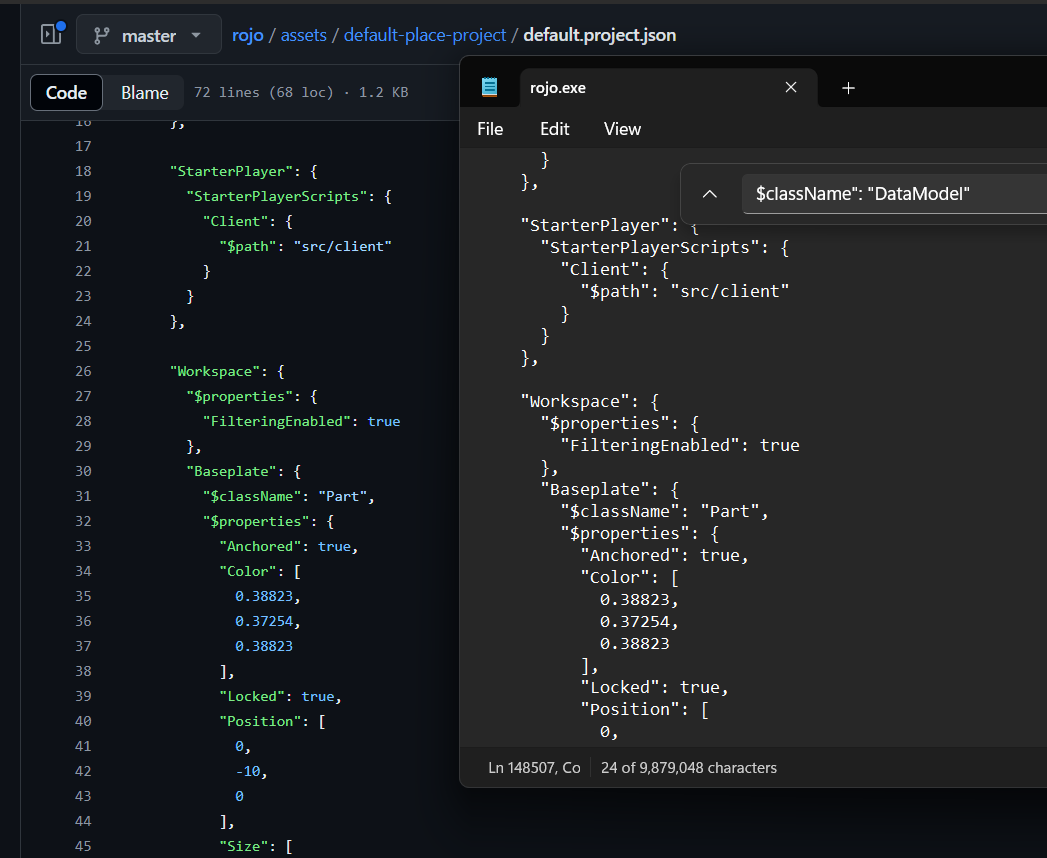Click the plus icon to open new tab

click(848, 88)
